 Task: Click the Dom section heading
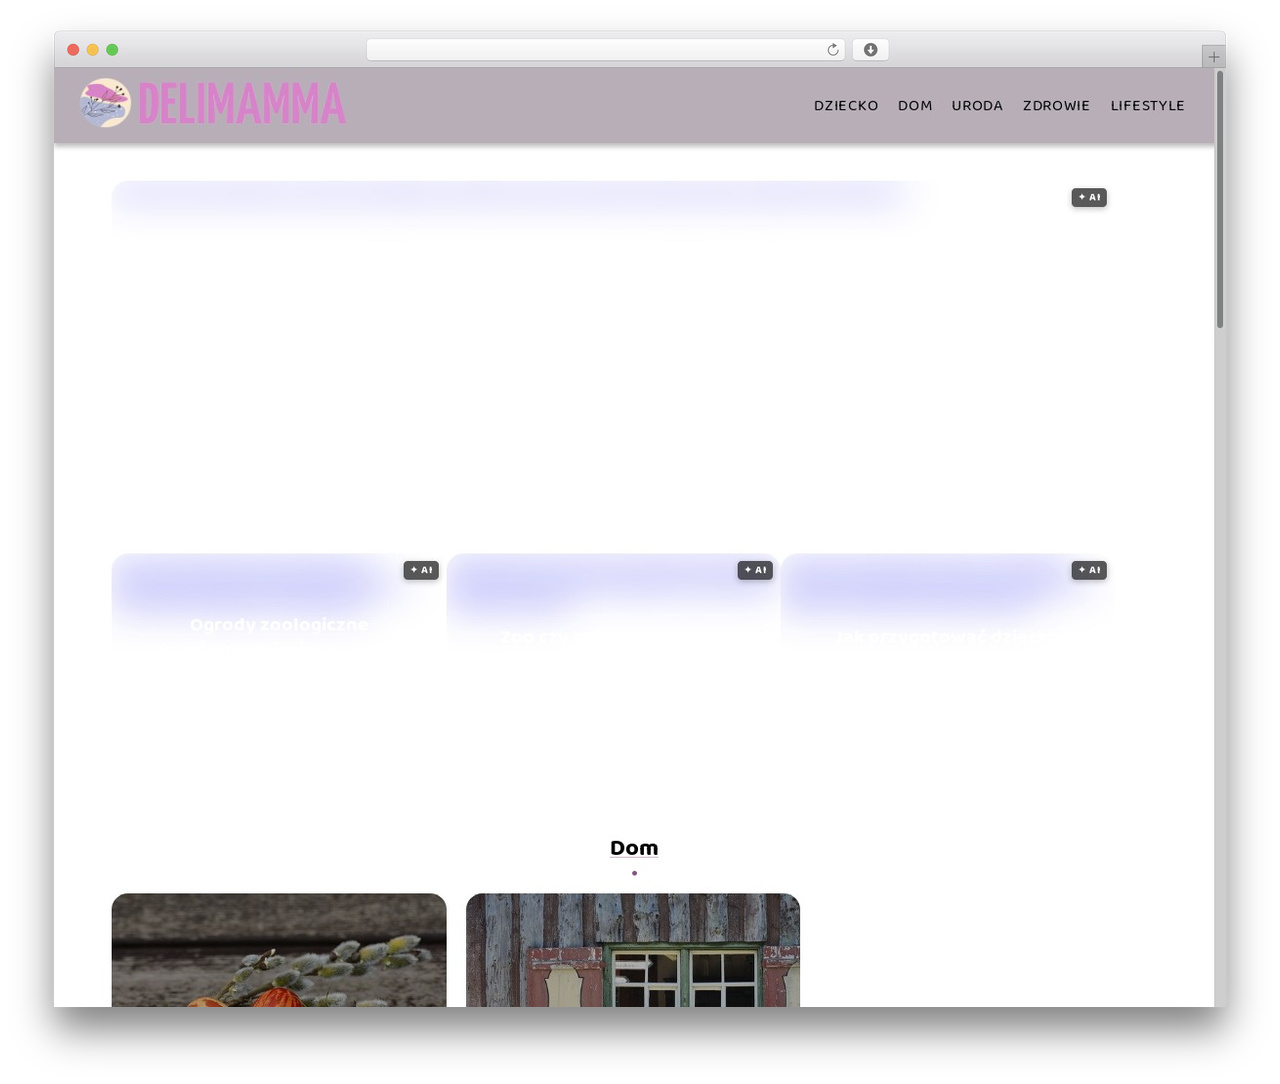(634, 848)
